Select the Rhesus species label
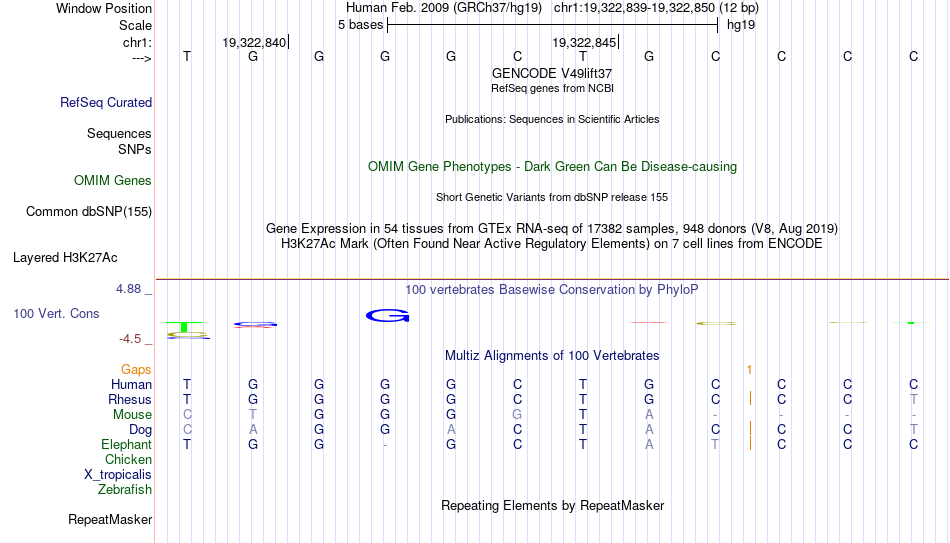 (130, 399)
